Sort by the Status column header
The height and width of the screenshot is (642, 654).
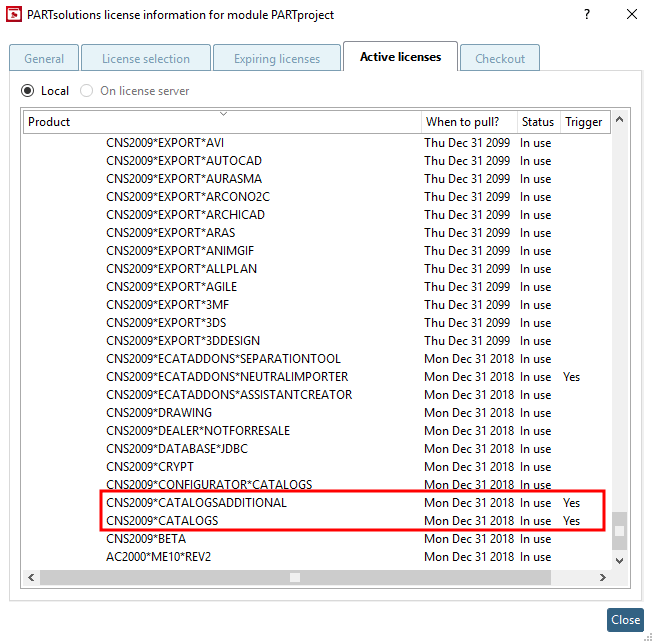coord(538,122)
